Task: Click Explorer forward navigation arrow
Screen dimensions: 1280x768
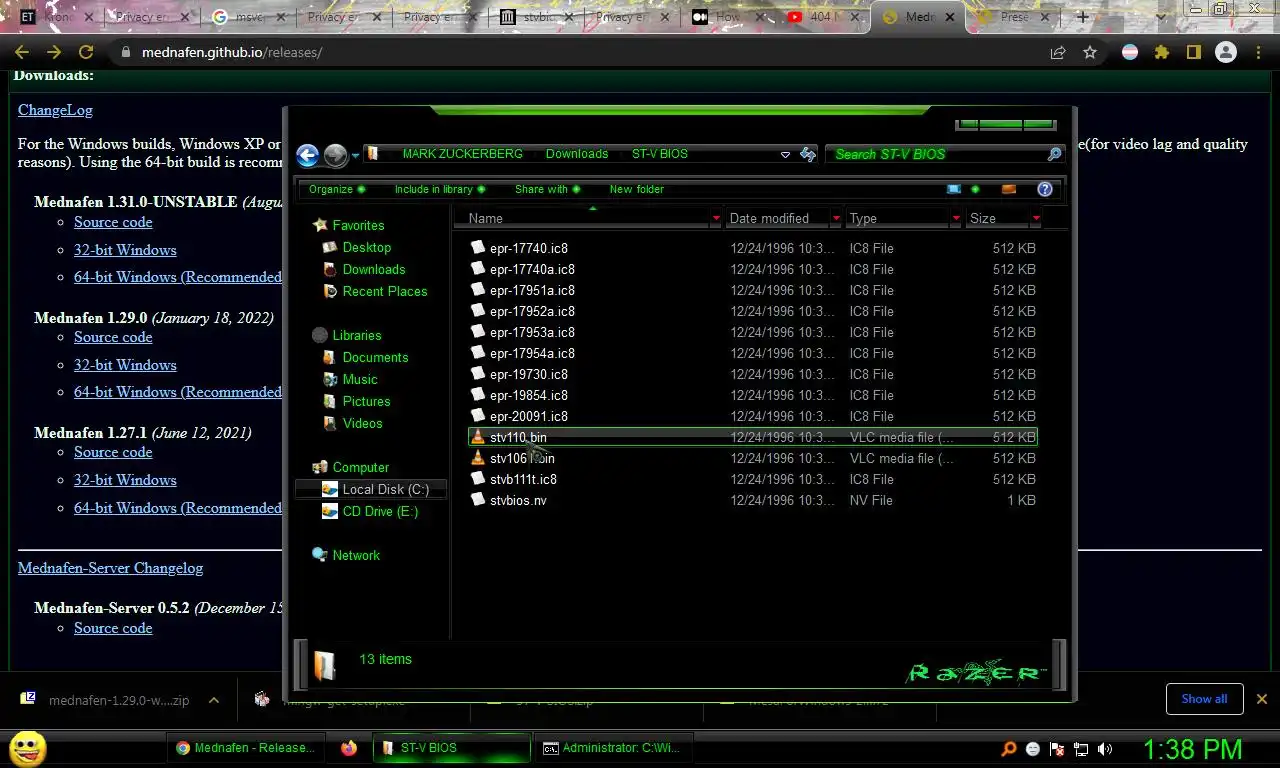Action: click(x=336, y=155)
